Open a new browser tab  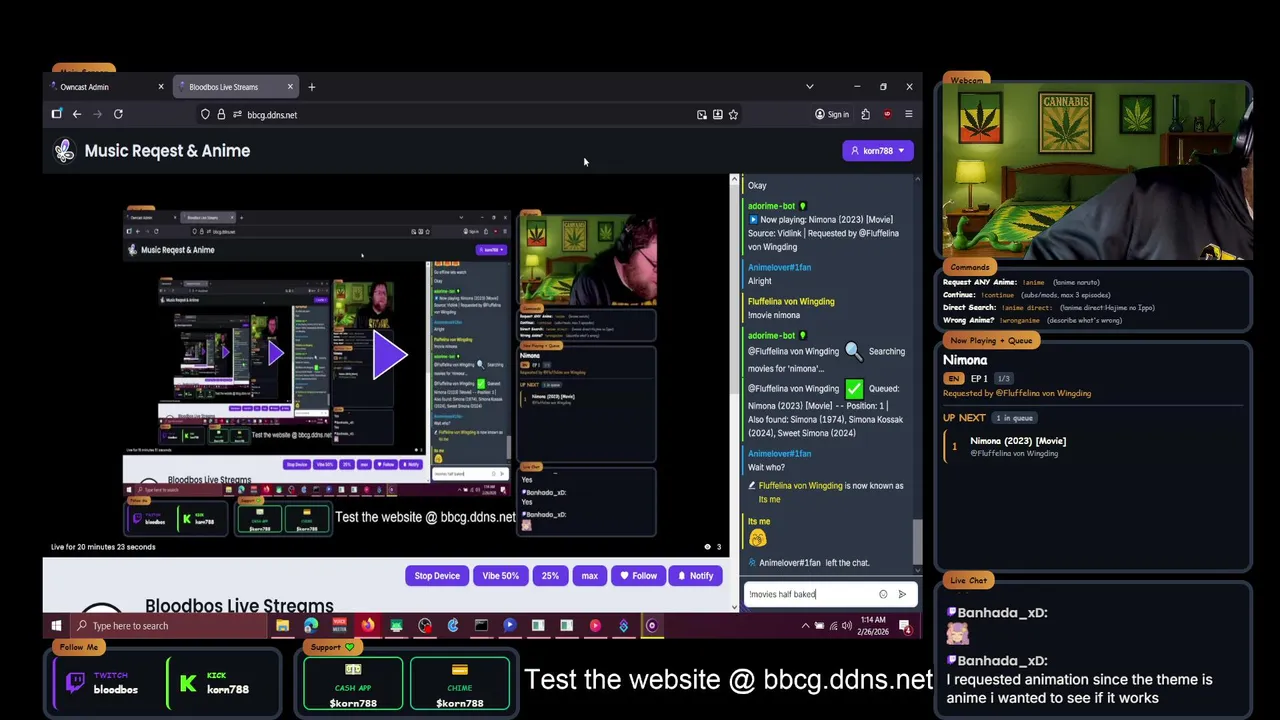point(311,87)
